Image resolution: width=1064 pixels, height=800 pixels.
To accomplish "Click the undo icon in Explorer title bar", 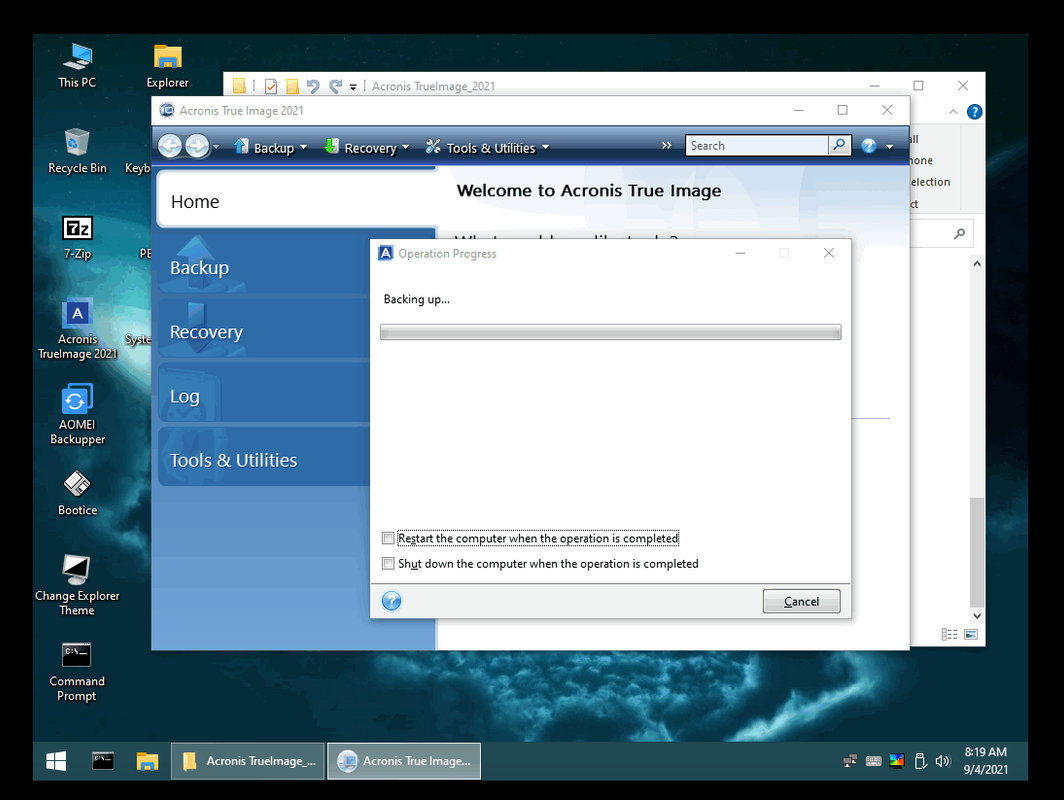I will tap(313, 86).
